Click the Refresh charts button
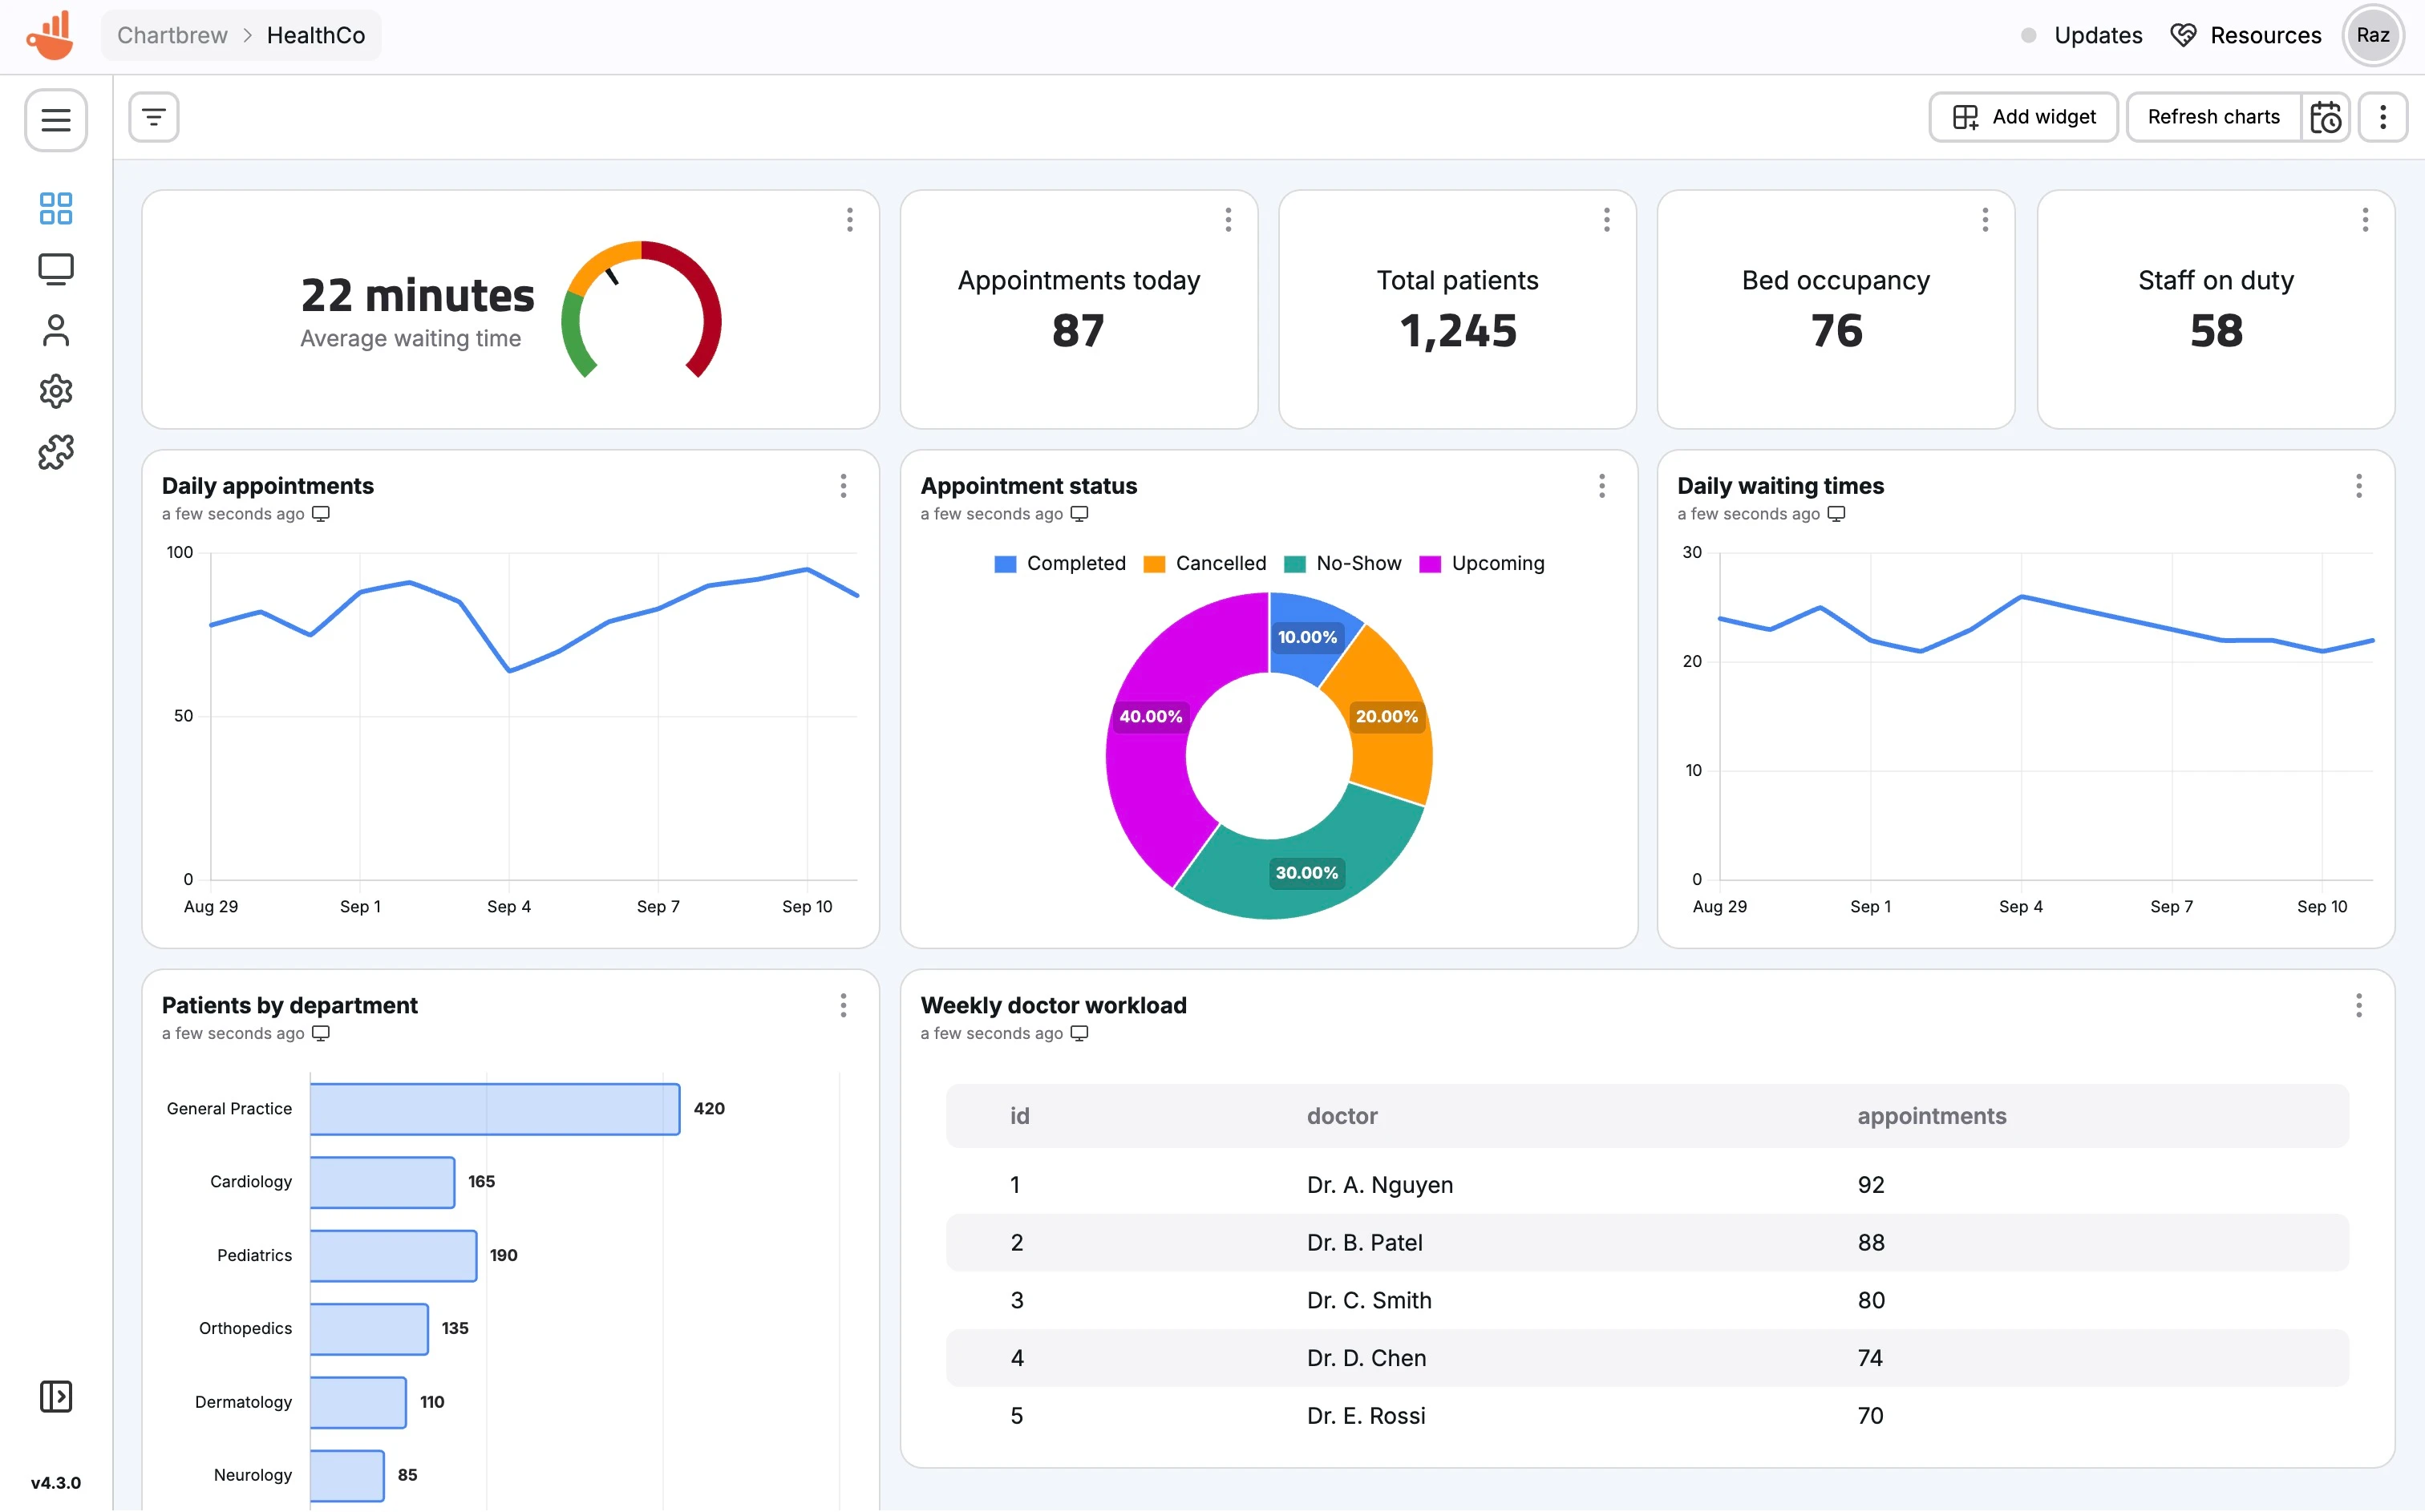This screenshot has width=2425, height=1512. pos(2213,117)
